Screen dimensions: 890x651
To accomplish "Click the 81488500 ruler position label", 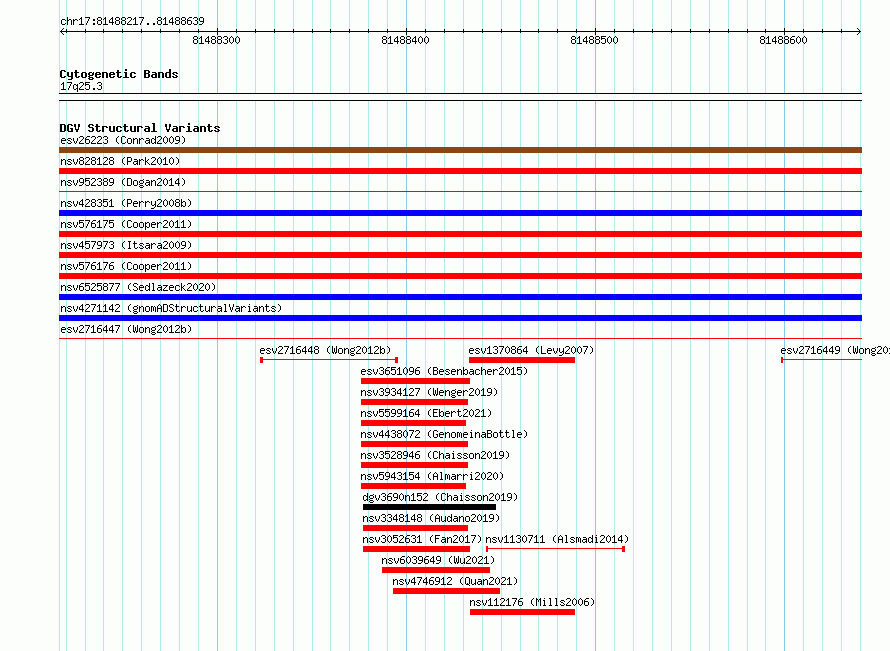I will tap(594, 40).
